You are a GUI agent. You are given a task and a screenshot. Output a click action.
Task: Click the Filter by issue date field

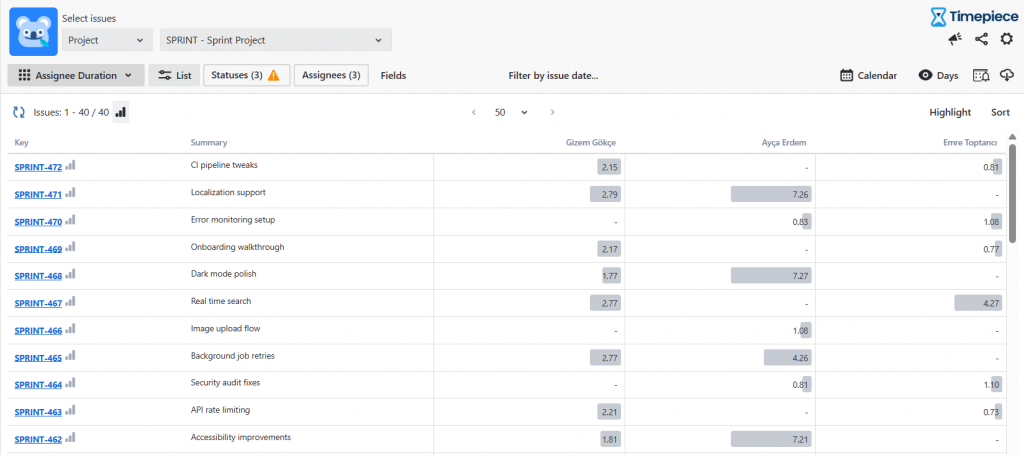point(553,75)
